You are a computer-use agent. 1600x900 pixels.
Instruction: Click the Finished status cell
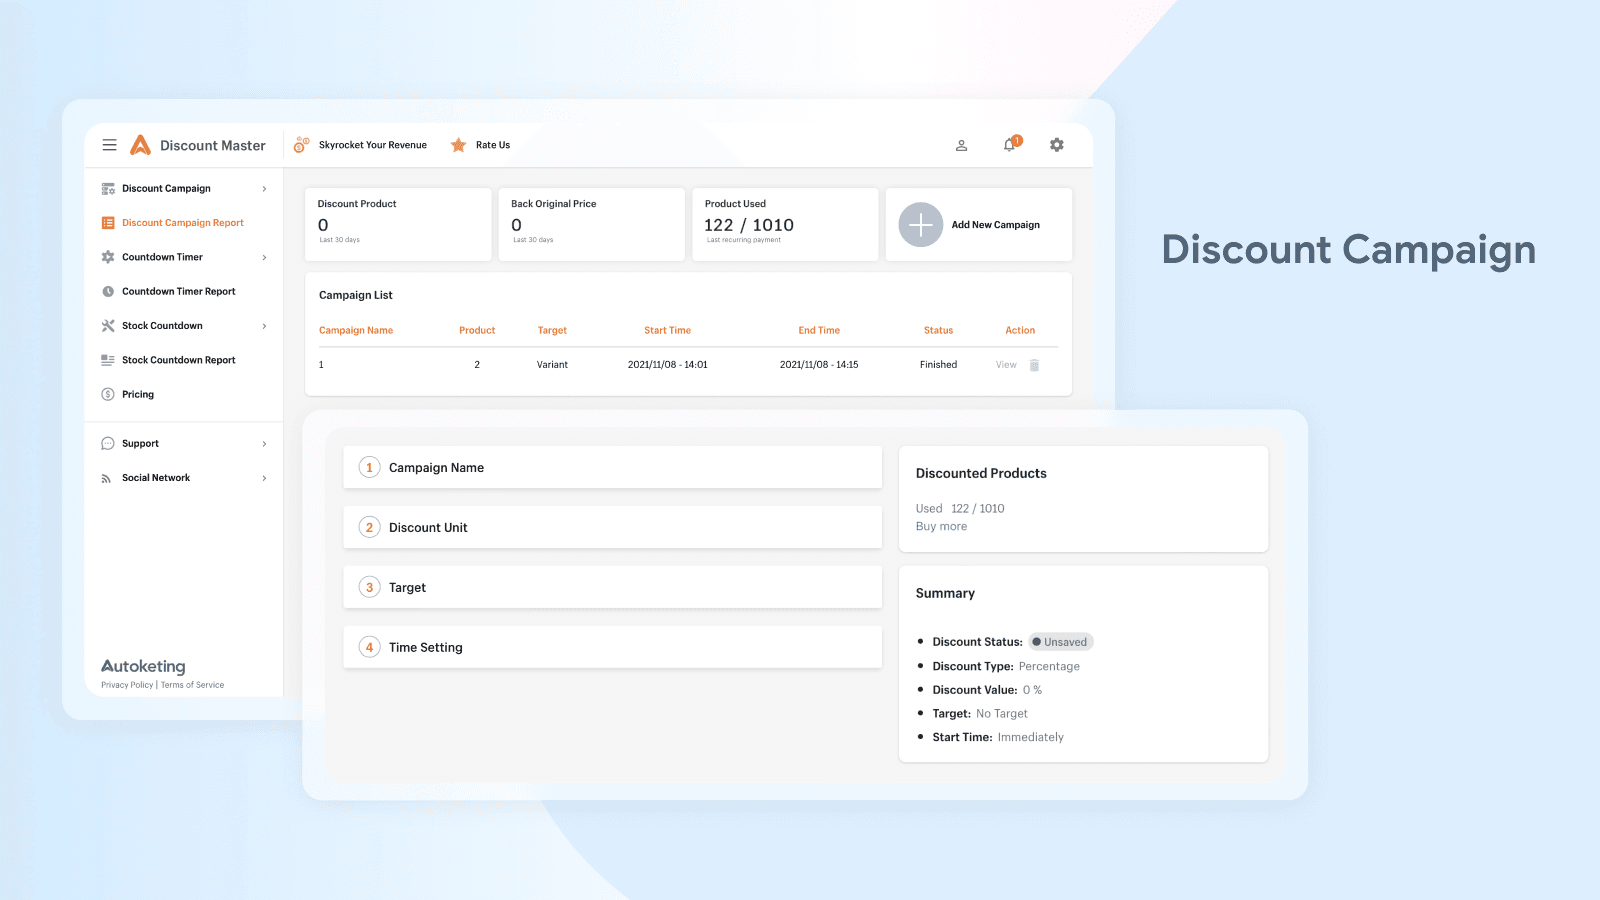[938, 365]
